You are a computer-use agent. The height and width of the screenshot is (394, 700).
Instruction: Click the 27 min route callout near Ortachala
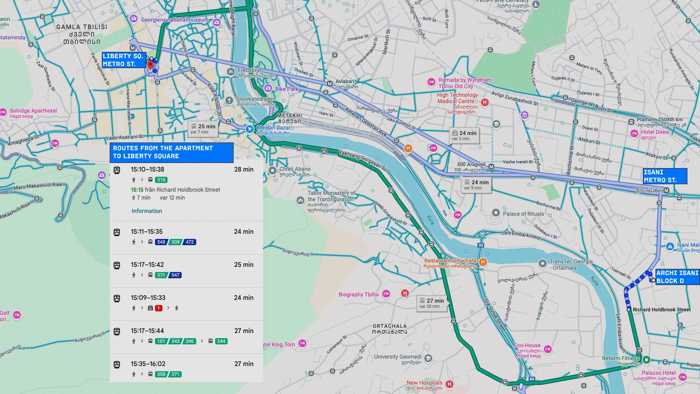[432, 303]
